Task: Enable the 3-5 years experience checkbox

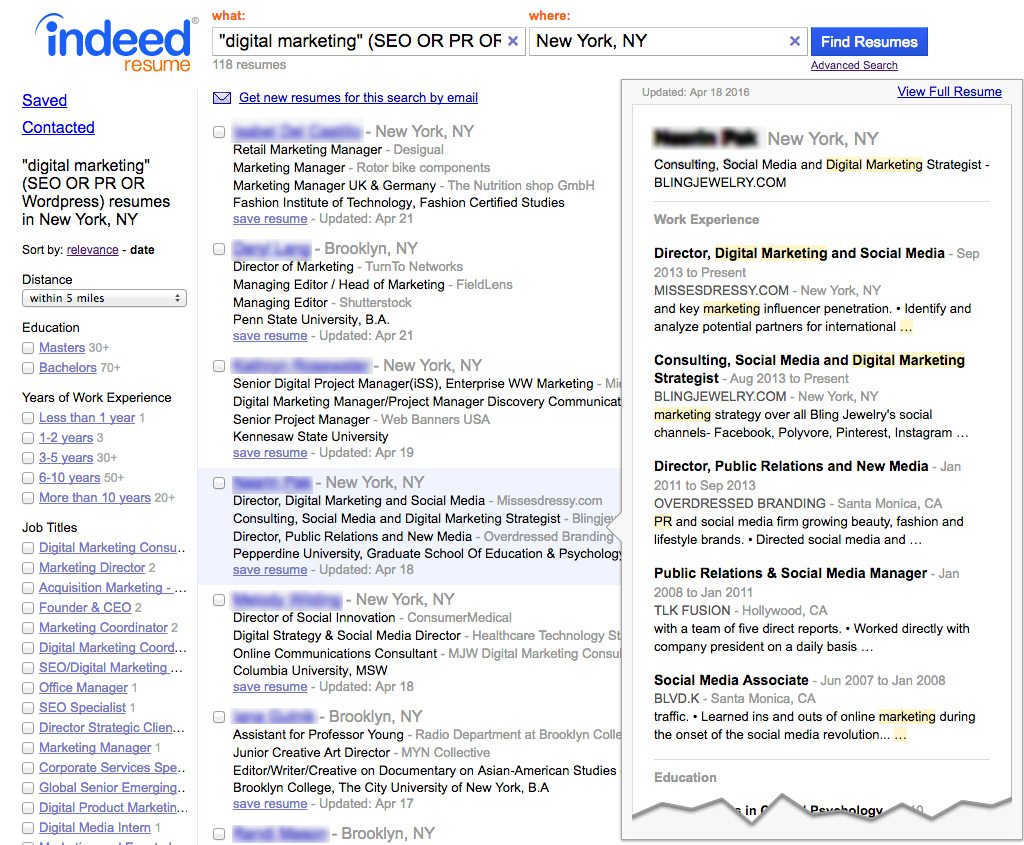Action: click(x=28, y=458)
